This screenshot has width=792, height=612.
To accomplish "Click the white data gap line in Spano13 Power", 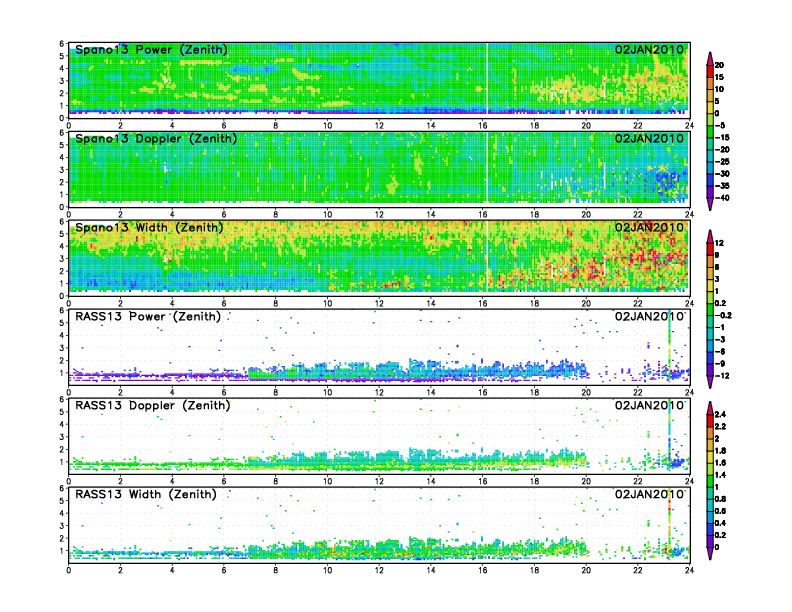I will coord(487,81).
